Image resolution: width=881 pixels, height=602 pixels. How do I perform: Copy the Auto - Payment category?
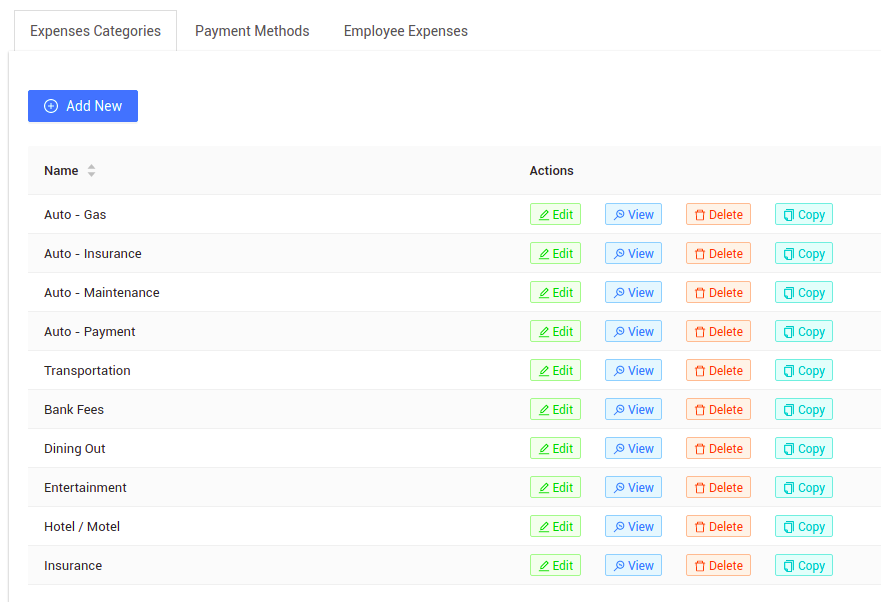[804, 332]
